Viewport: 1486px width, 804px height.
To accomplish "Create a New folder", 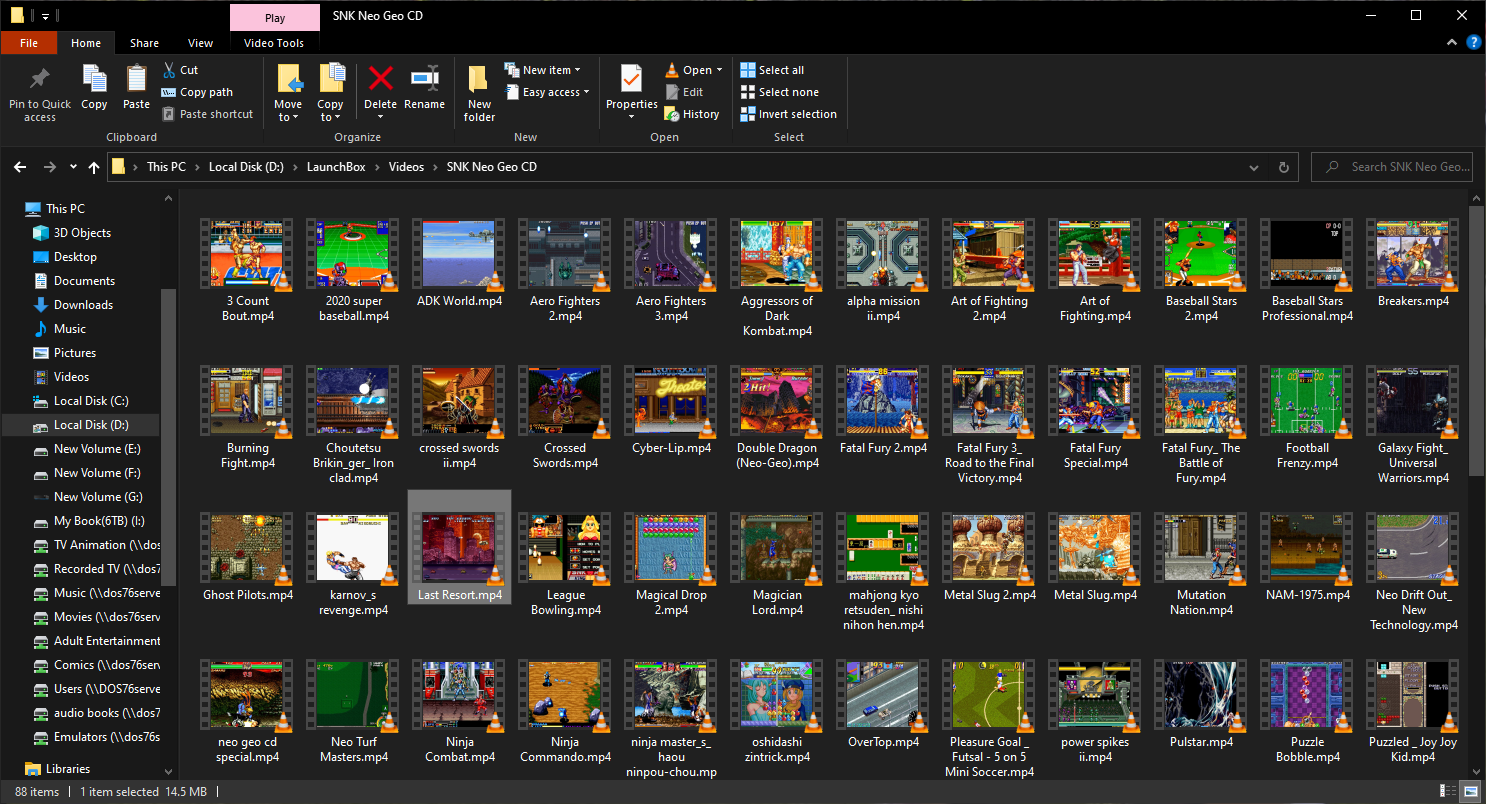I will pyautogui.click(x=479, y=93).
